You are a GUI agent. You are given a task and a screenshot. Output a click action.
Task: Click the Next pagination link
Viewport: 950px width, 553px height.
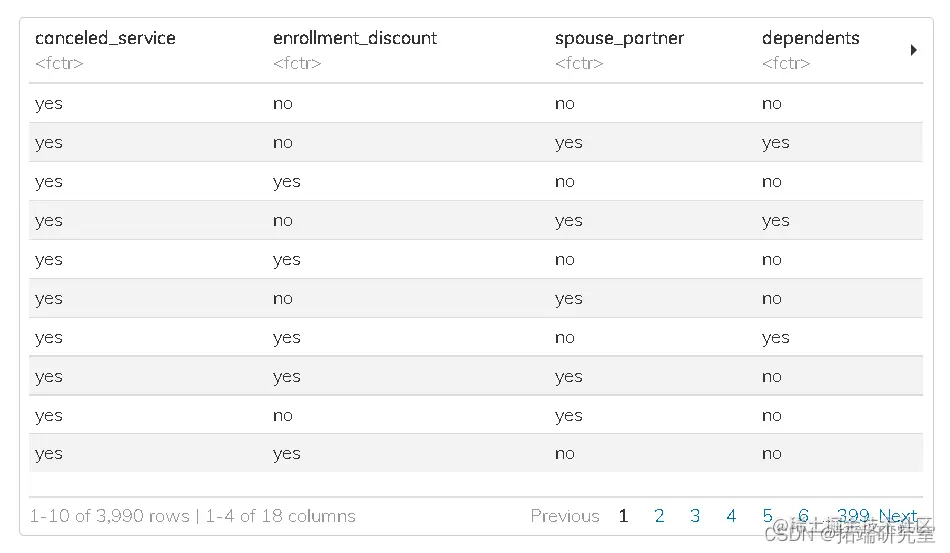point(898,516)
